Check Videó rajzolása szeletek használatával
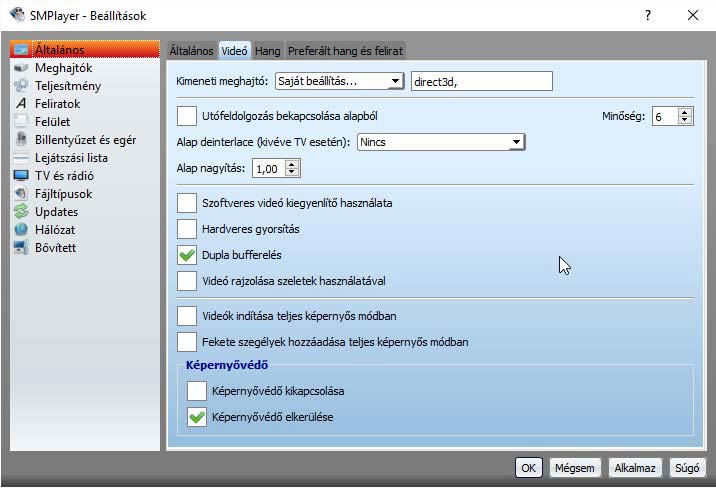The height and width of the screenshot is (488, 716). point(187,281)
